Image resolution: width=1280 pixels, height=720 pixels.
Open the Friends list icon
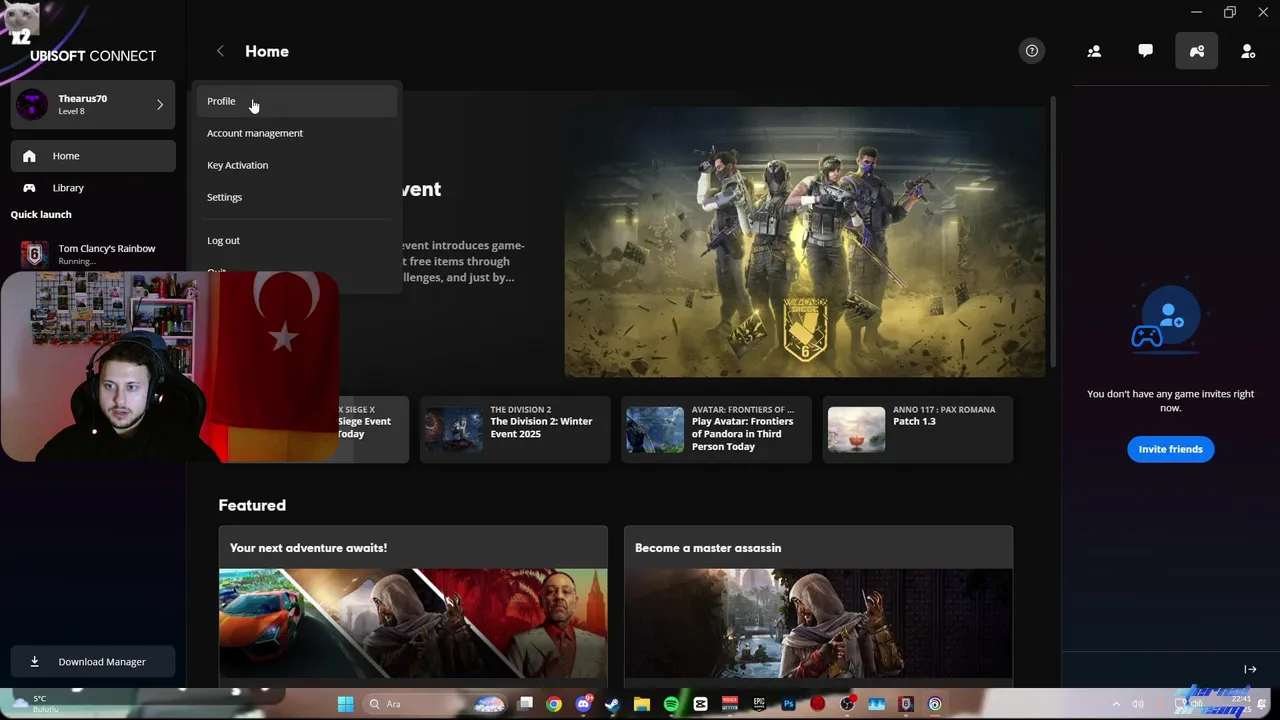point(1094,51)
